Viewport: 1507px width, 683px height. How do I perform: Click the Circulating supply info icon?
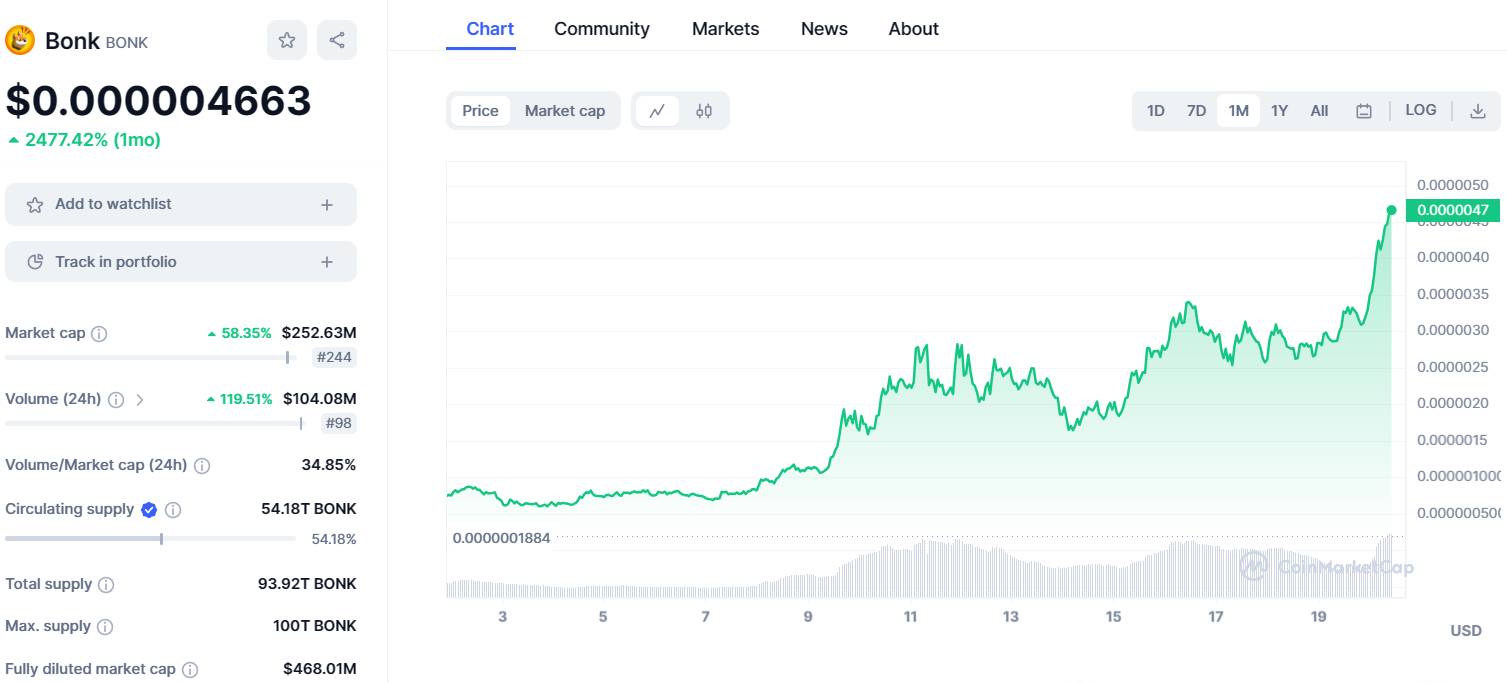173,510
